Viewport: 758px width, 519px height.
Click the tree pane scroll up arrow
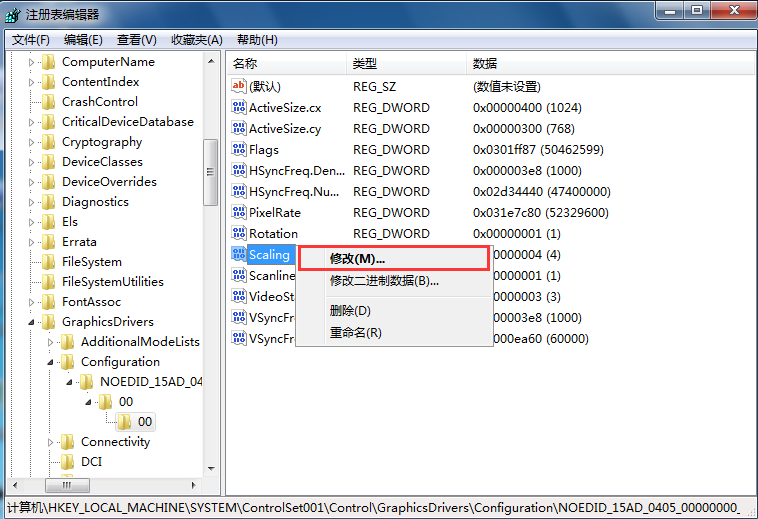pos(211,61)
